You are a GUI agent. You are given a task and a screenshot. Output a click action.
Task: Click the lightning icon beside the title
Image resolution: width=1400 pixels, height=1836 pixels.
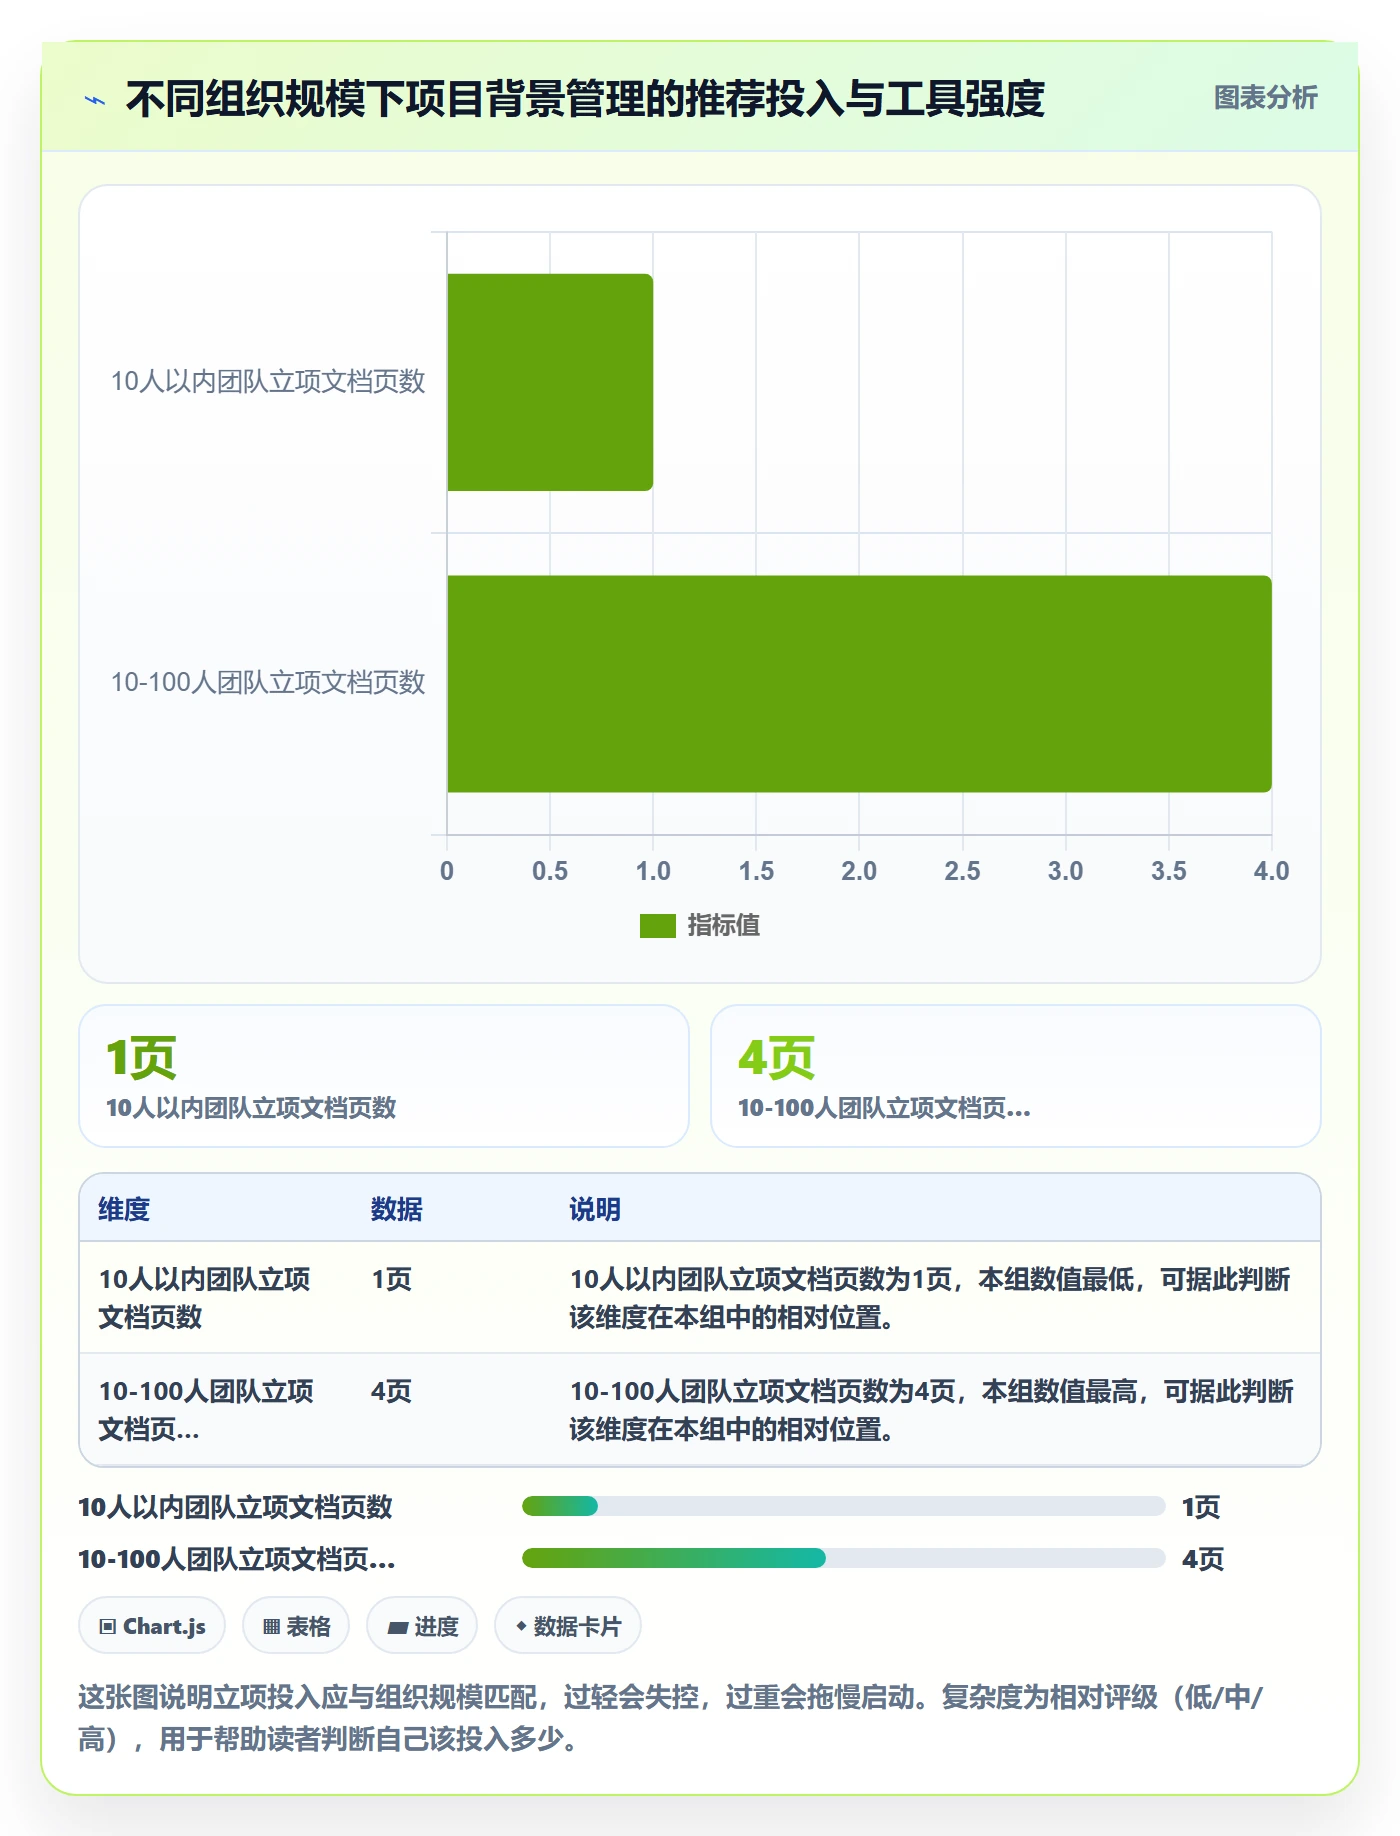tap(95, 100)
